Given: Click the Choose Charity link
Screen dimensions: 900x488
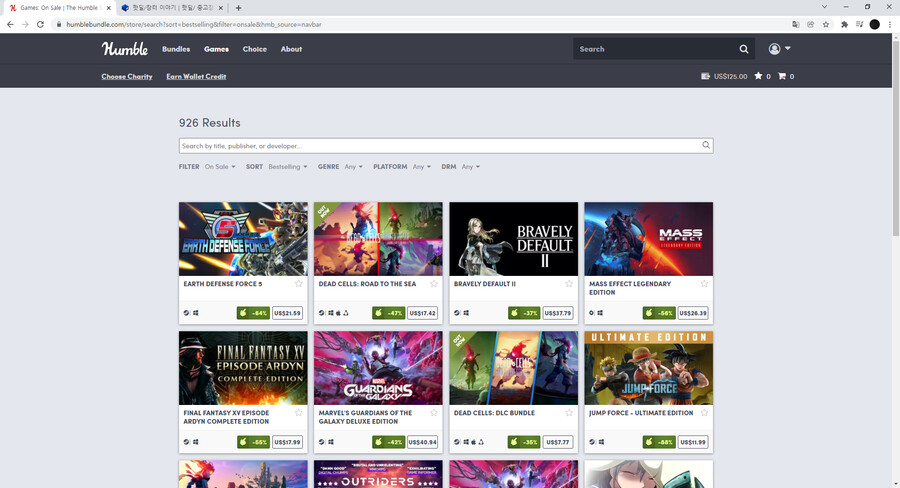Looking at the screenshot, I should tap(127, 76).
